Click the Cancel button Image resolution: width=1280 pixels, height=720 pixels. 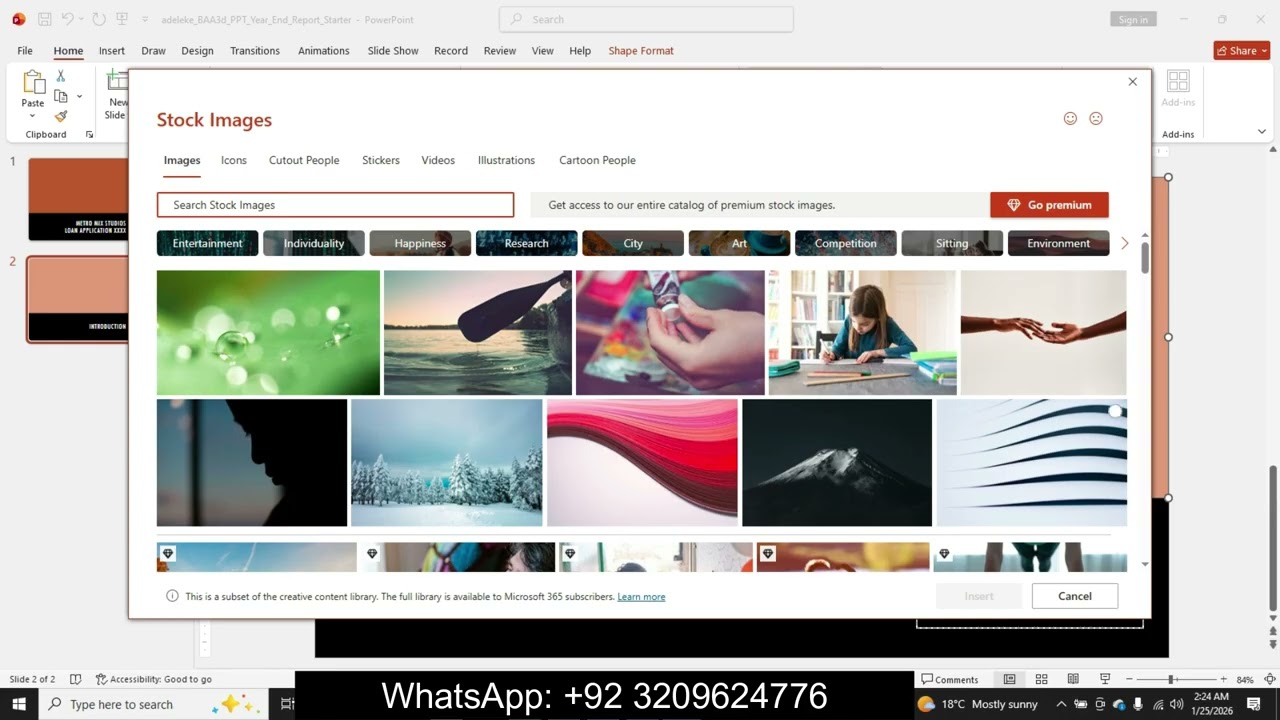(x=1075, y=596)
